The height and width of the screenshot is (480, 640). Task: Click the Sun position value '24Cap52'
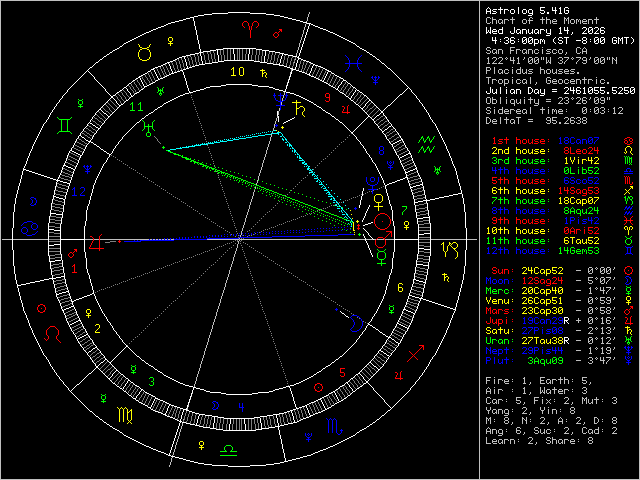(x=542, y=271)
